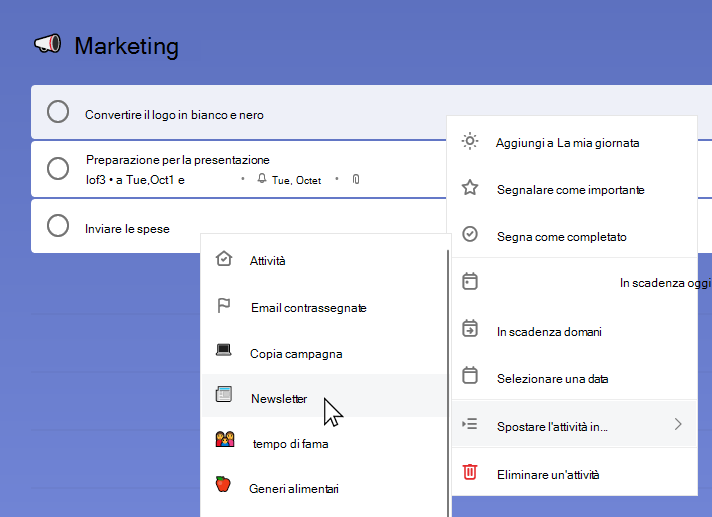This screenshot has height=517, width=712.
Task: Click the megaphone icon beside Marketing
Action: point(48,44)
